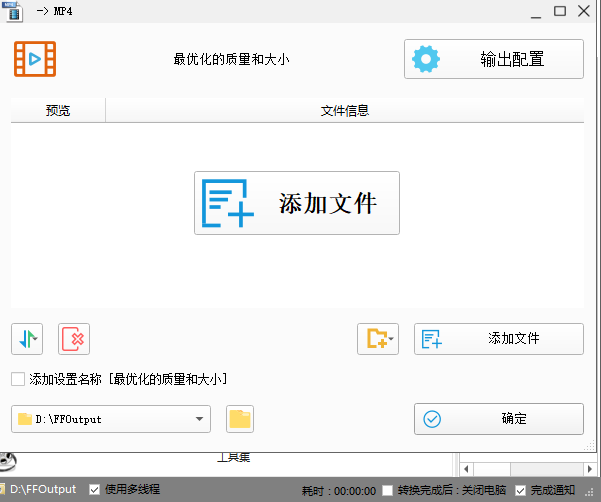
Task: Toggle the 完成通知 checkbox
Action: [520, 490]
